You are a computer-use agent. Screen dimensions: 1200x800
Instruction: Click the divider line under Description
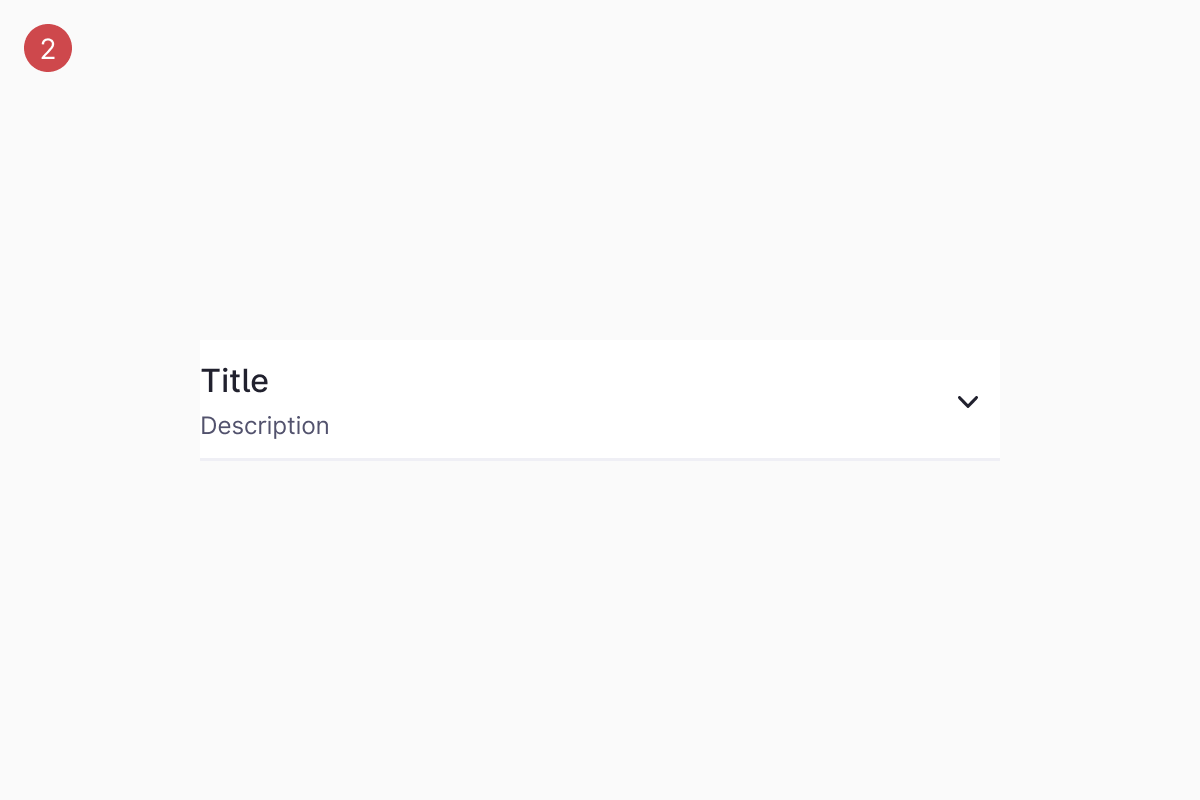pos(600,459)
